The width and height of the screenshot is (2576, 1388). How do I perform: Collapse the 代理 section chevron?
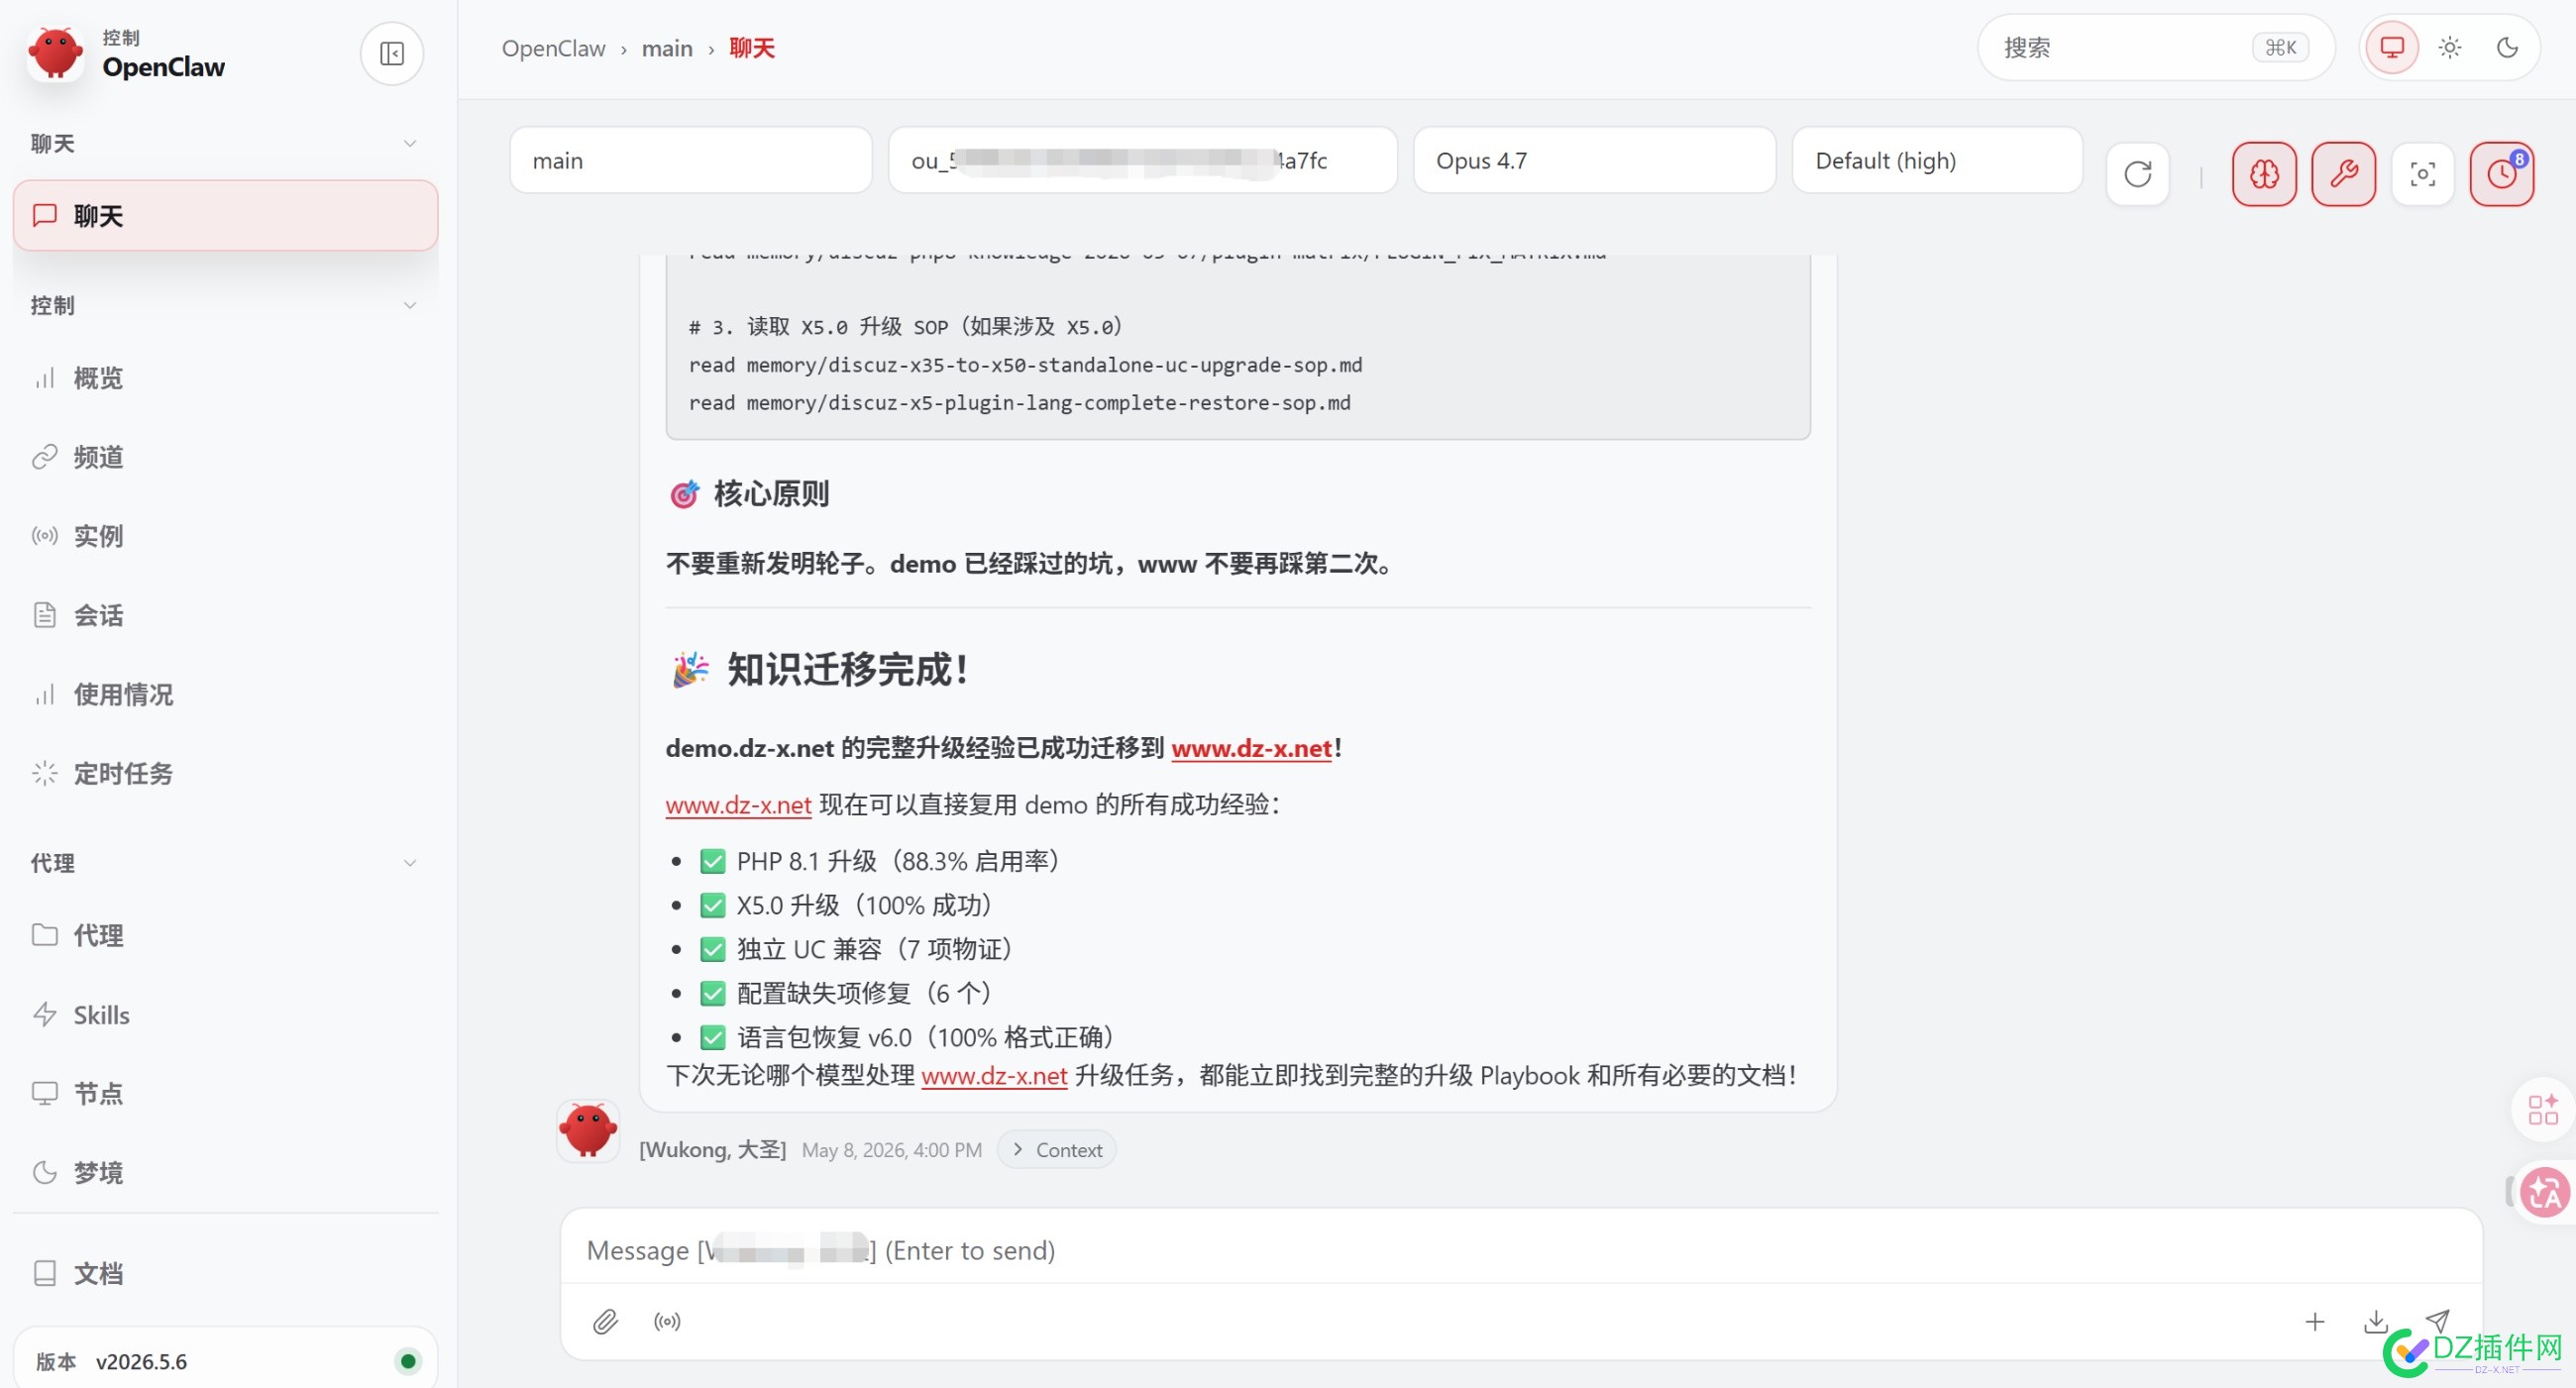click(x=409, y=862)
